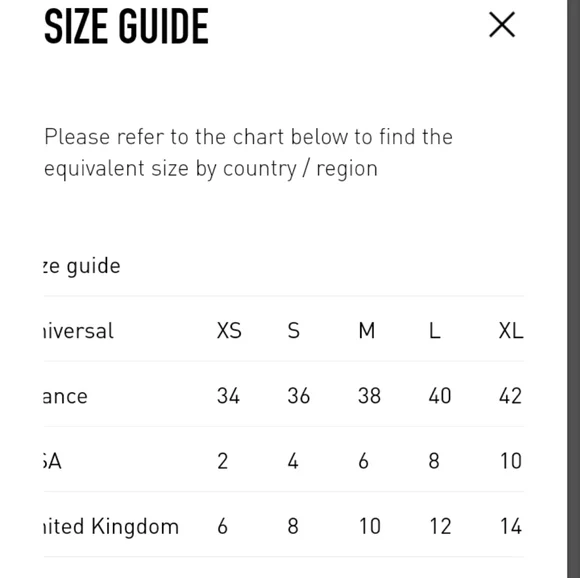Image resolution: width=580 pixels, height=578 pixels.
Task: Click the France row label
Action: (x=65, y=396)
